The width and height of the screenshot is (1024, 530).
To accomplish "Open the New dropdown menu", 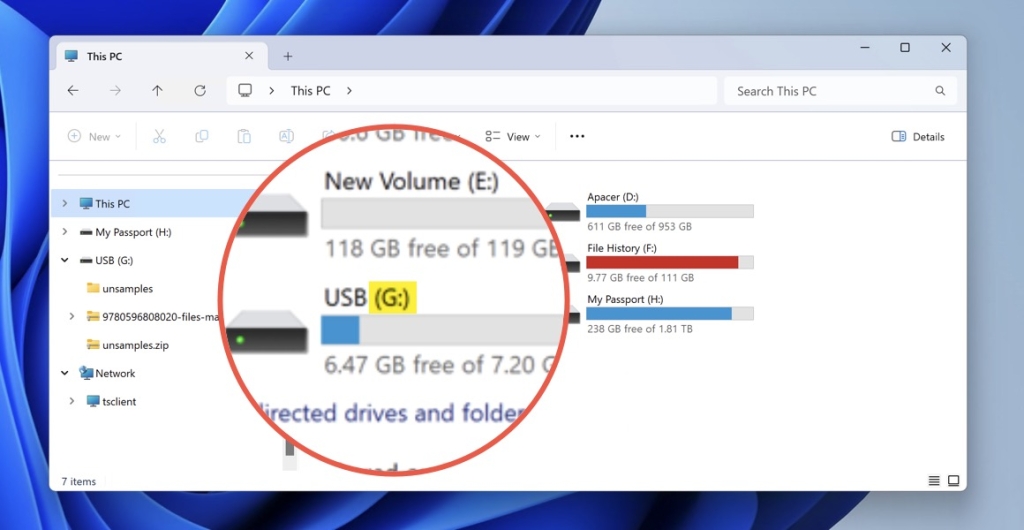I will [95, 136].
